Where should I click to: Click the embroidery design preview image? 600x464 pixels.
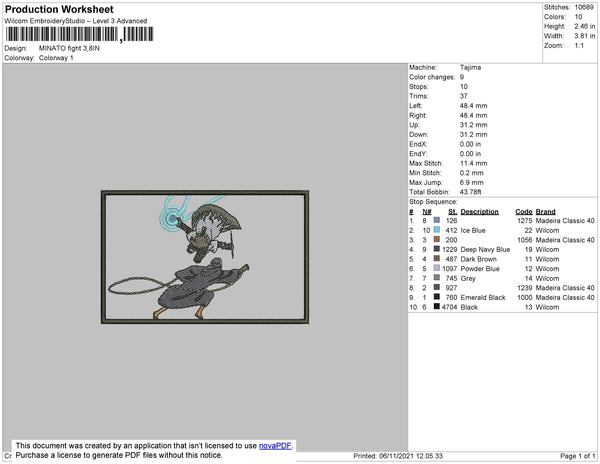[x=205, y=257]
